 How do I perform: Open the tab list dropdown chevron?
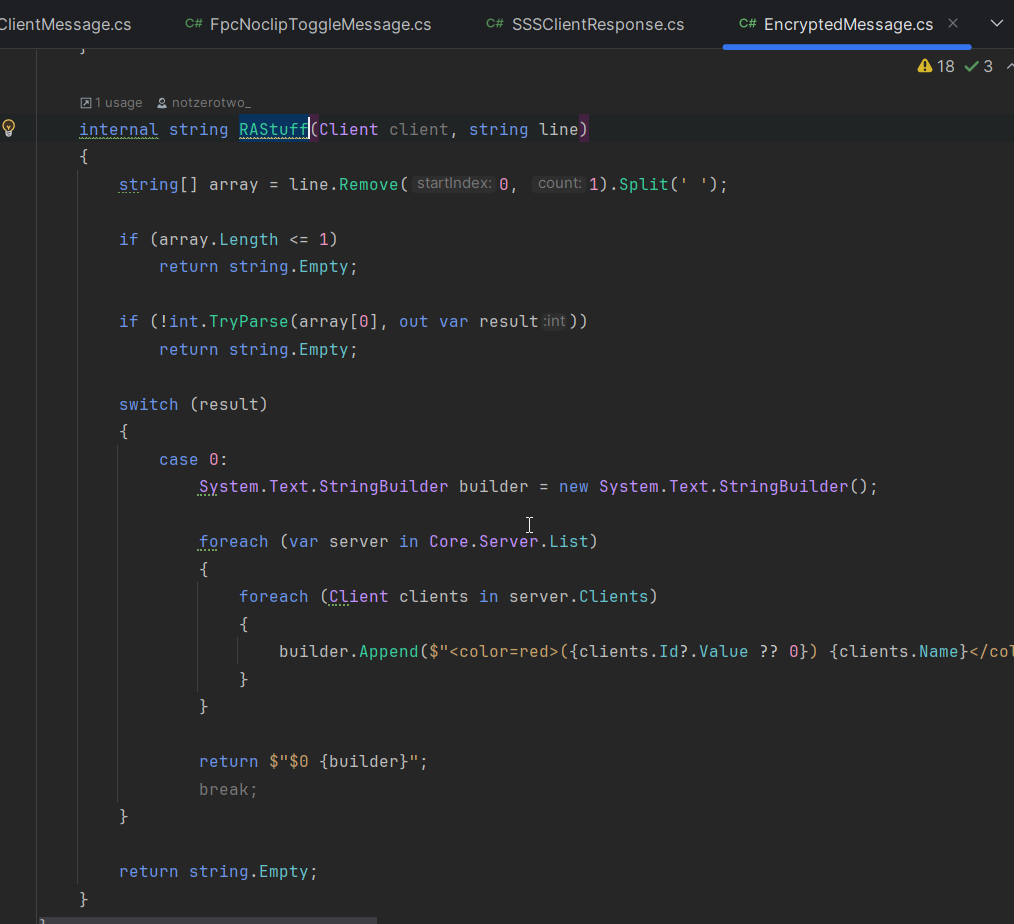997,23
